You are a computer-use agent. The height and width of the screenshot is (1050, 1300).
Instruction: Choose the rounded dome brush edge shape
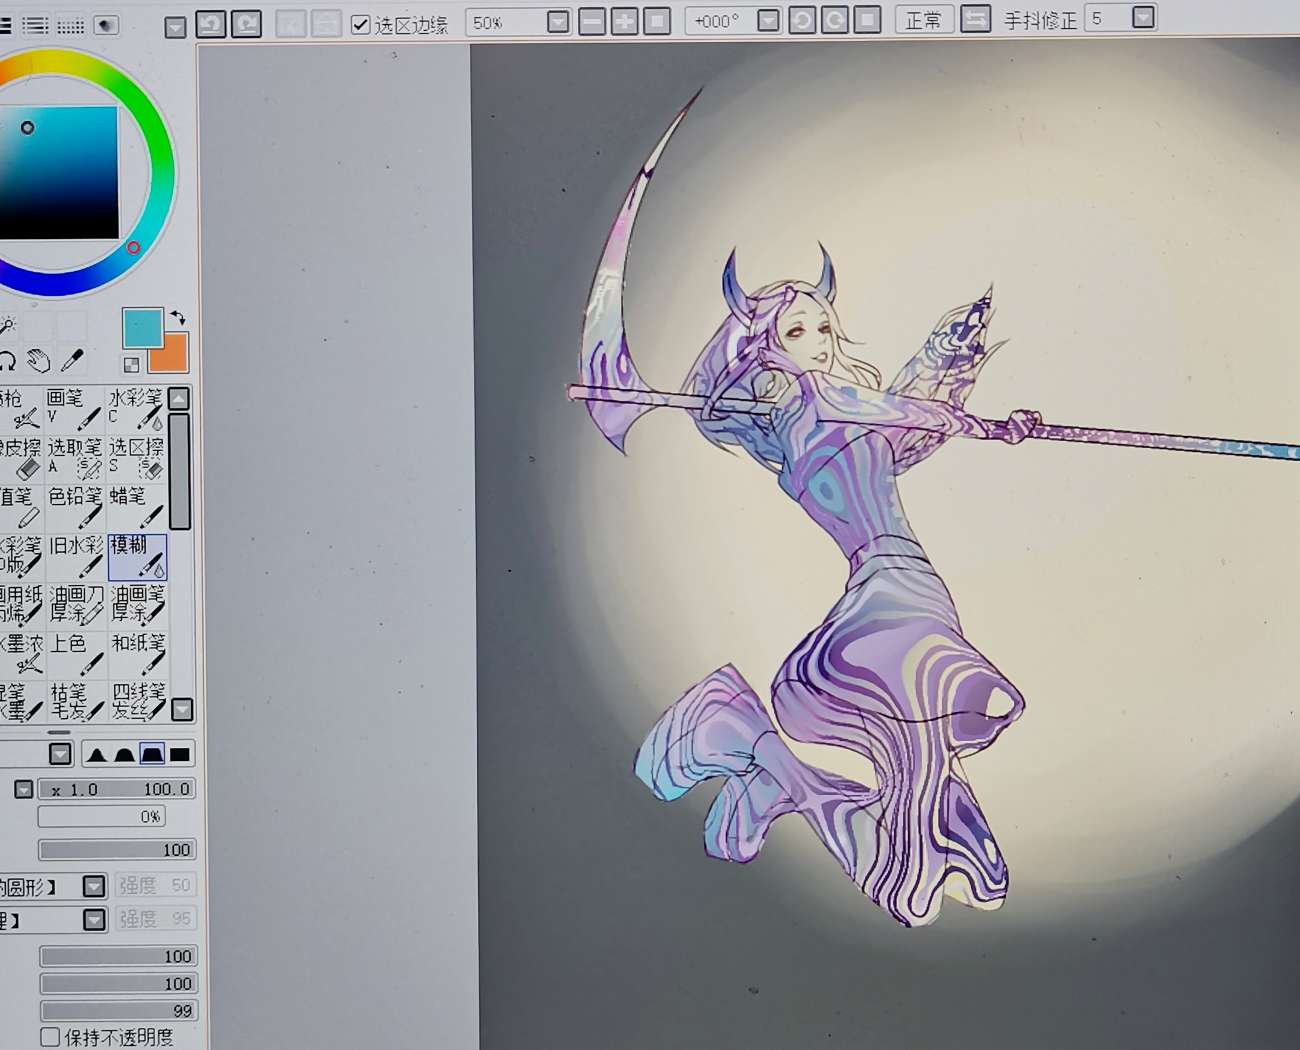pyautogui.click(x=124, y=754)
